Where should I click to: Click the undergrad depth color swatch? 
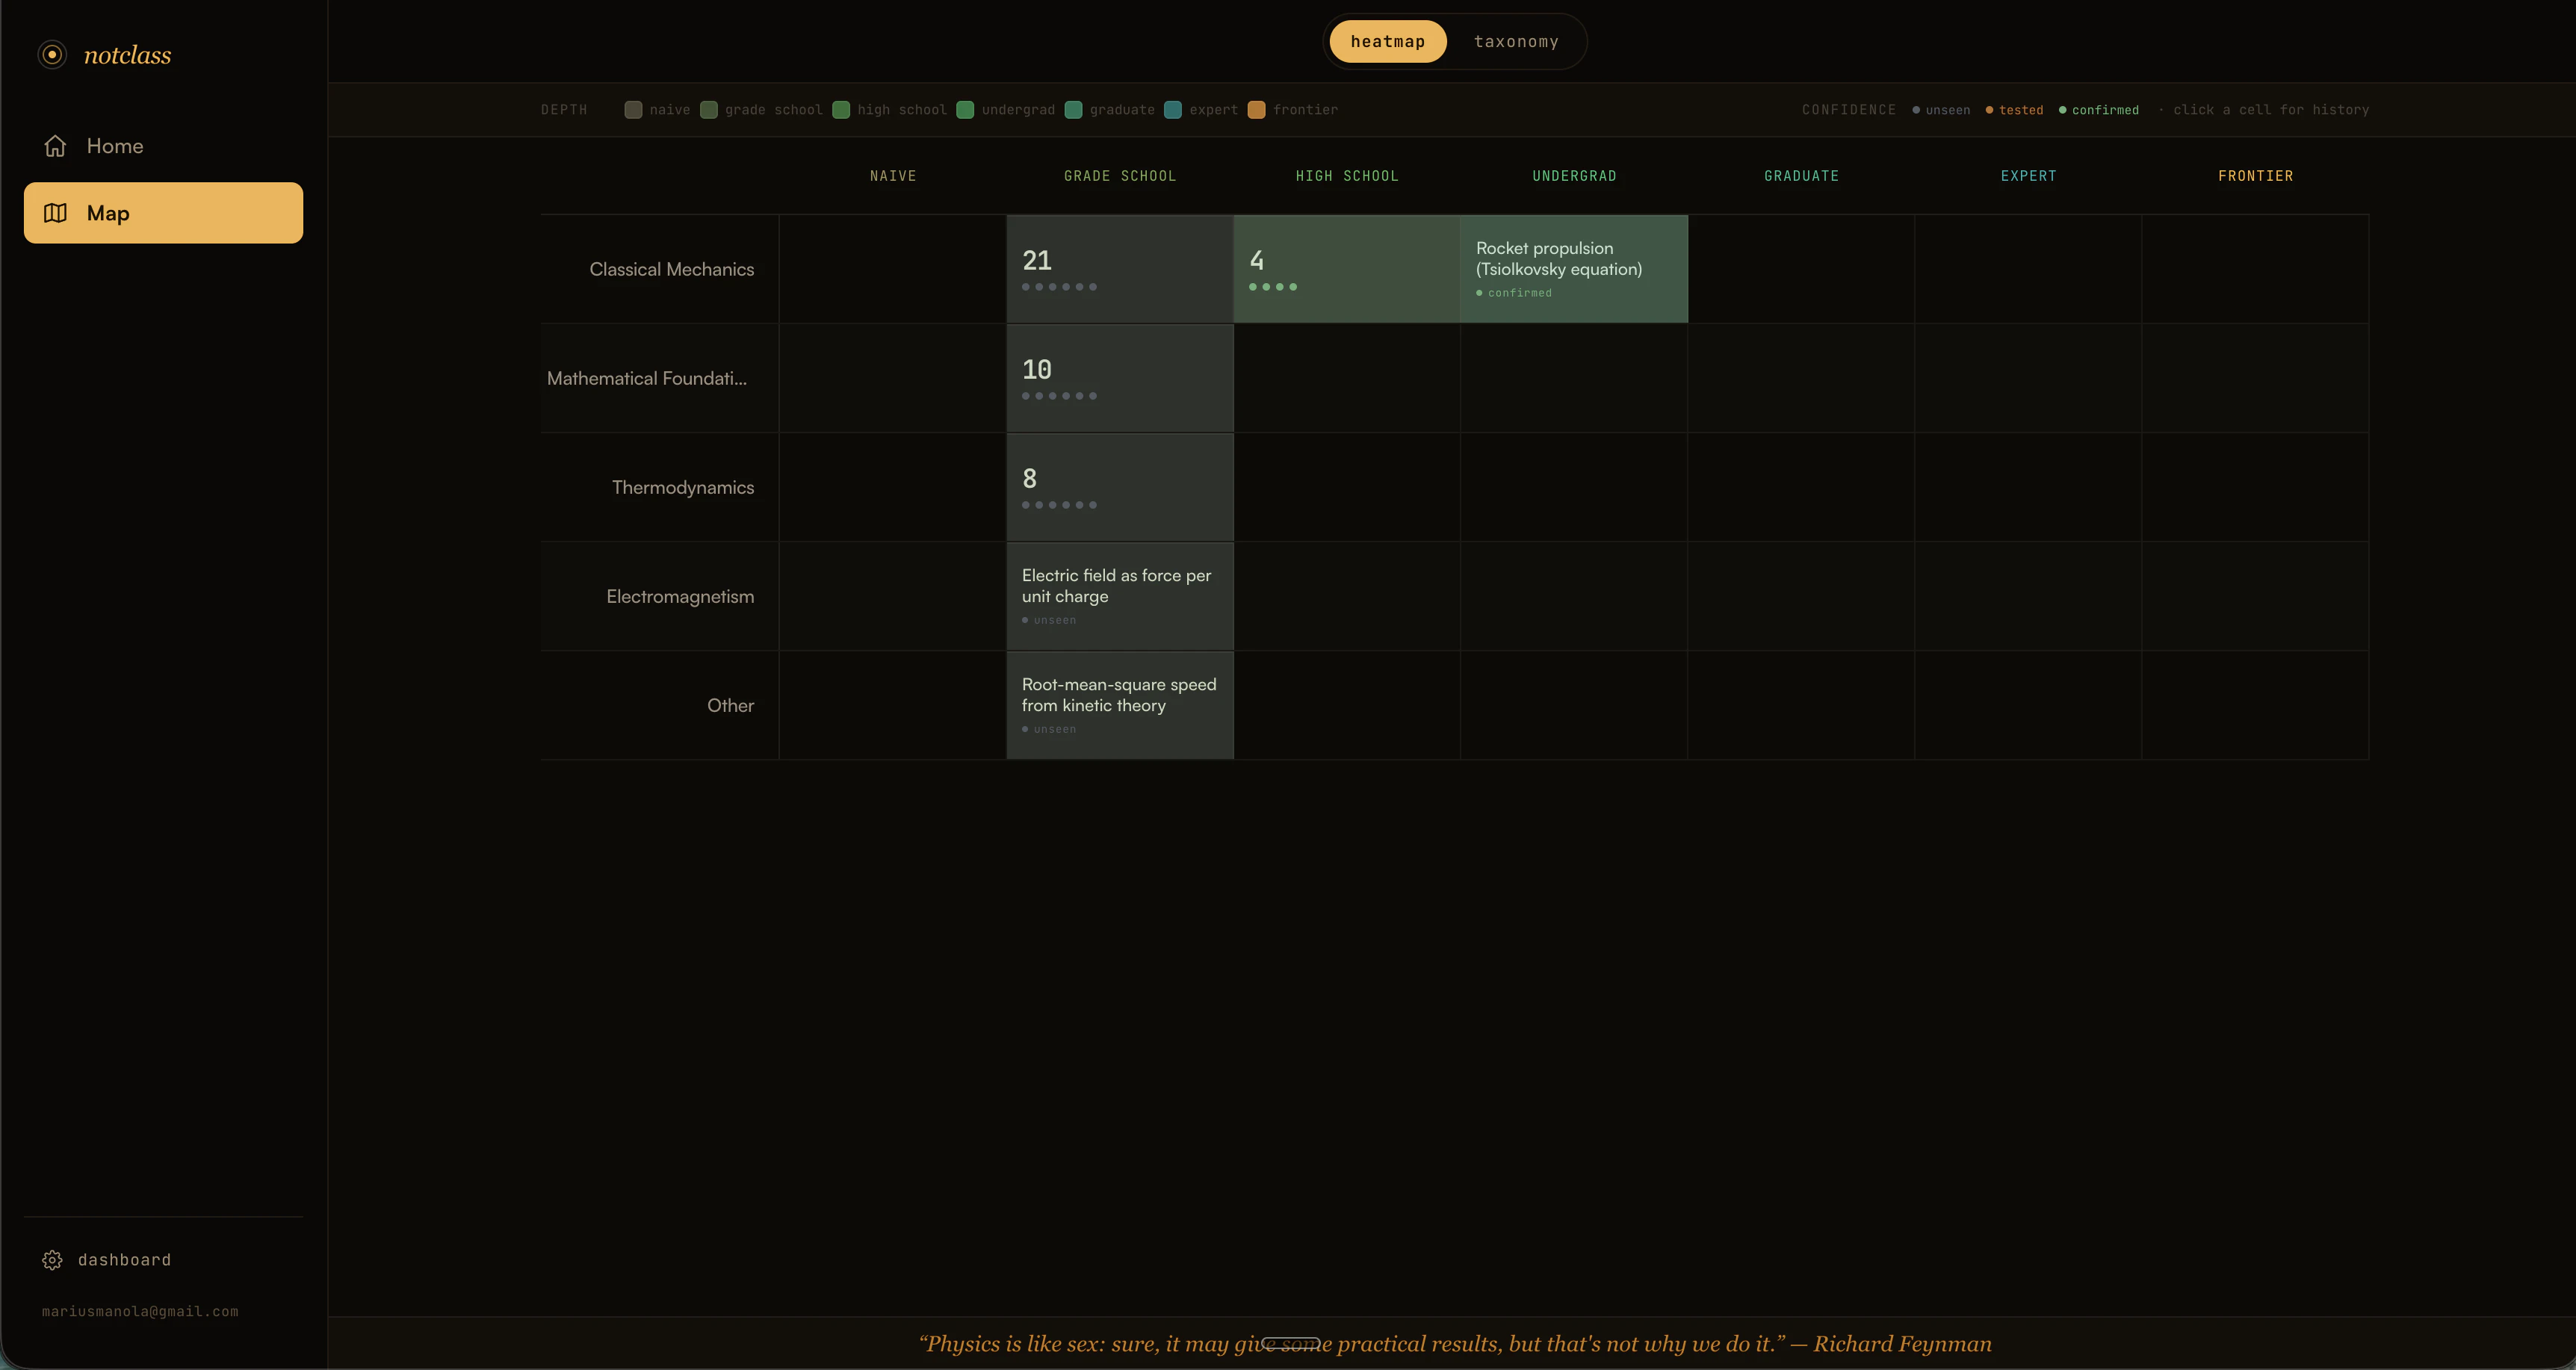point(965,110)
